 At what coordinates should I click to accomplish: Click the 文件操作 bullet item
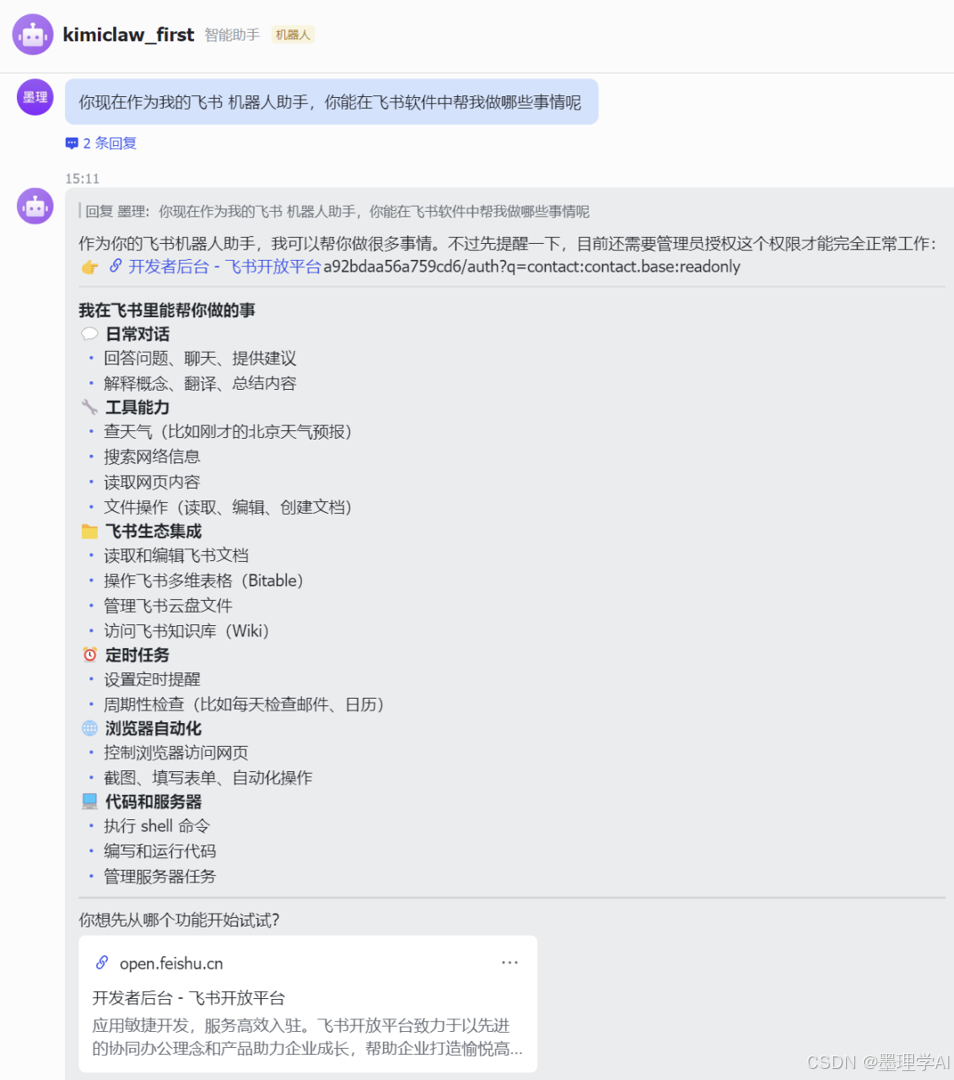click(x=229, y=507)
